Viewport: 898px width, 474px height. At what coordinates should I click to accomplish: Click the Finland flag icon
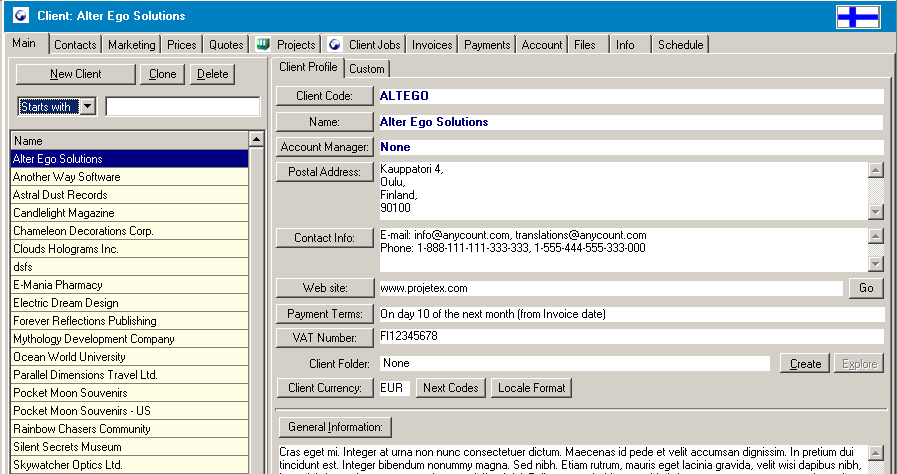tap(857, 17)
